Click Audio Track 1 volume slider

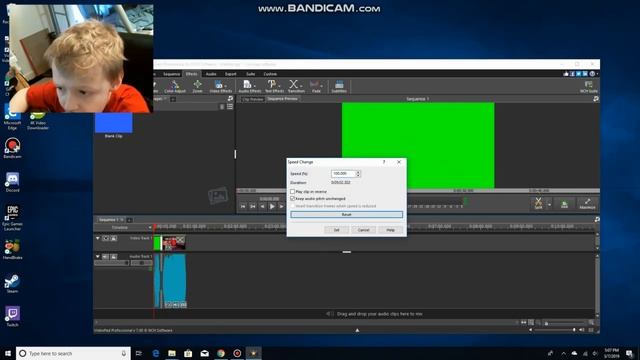pyautogui.click(x=111, y=263)
